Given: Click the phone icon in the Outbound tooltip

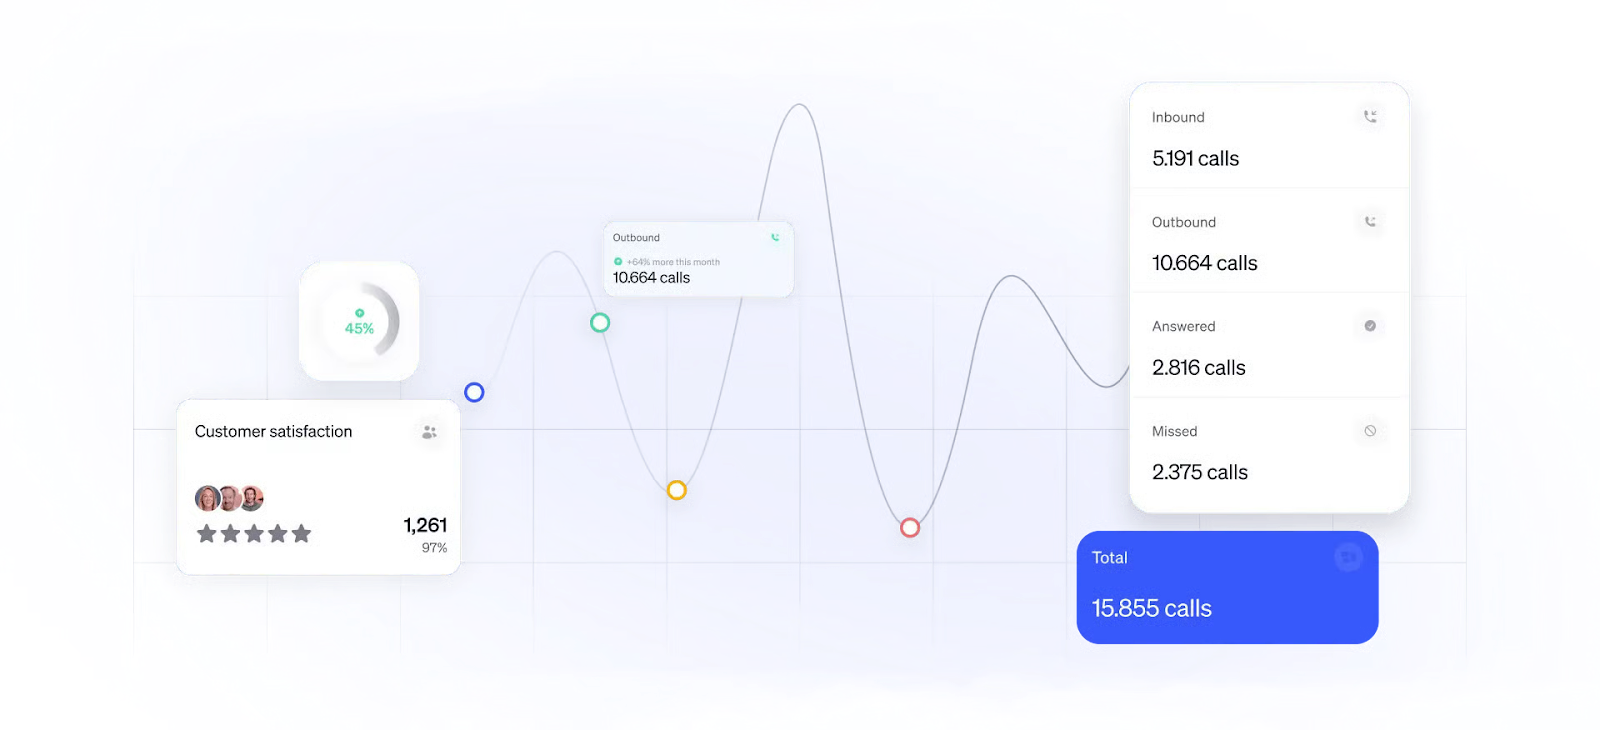Looking at the screenshot, I should [775, 238].
